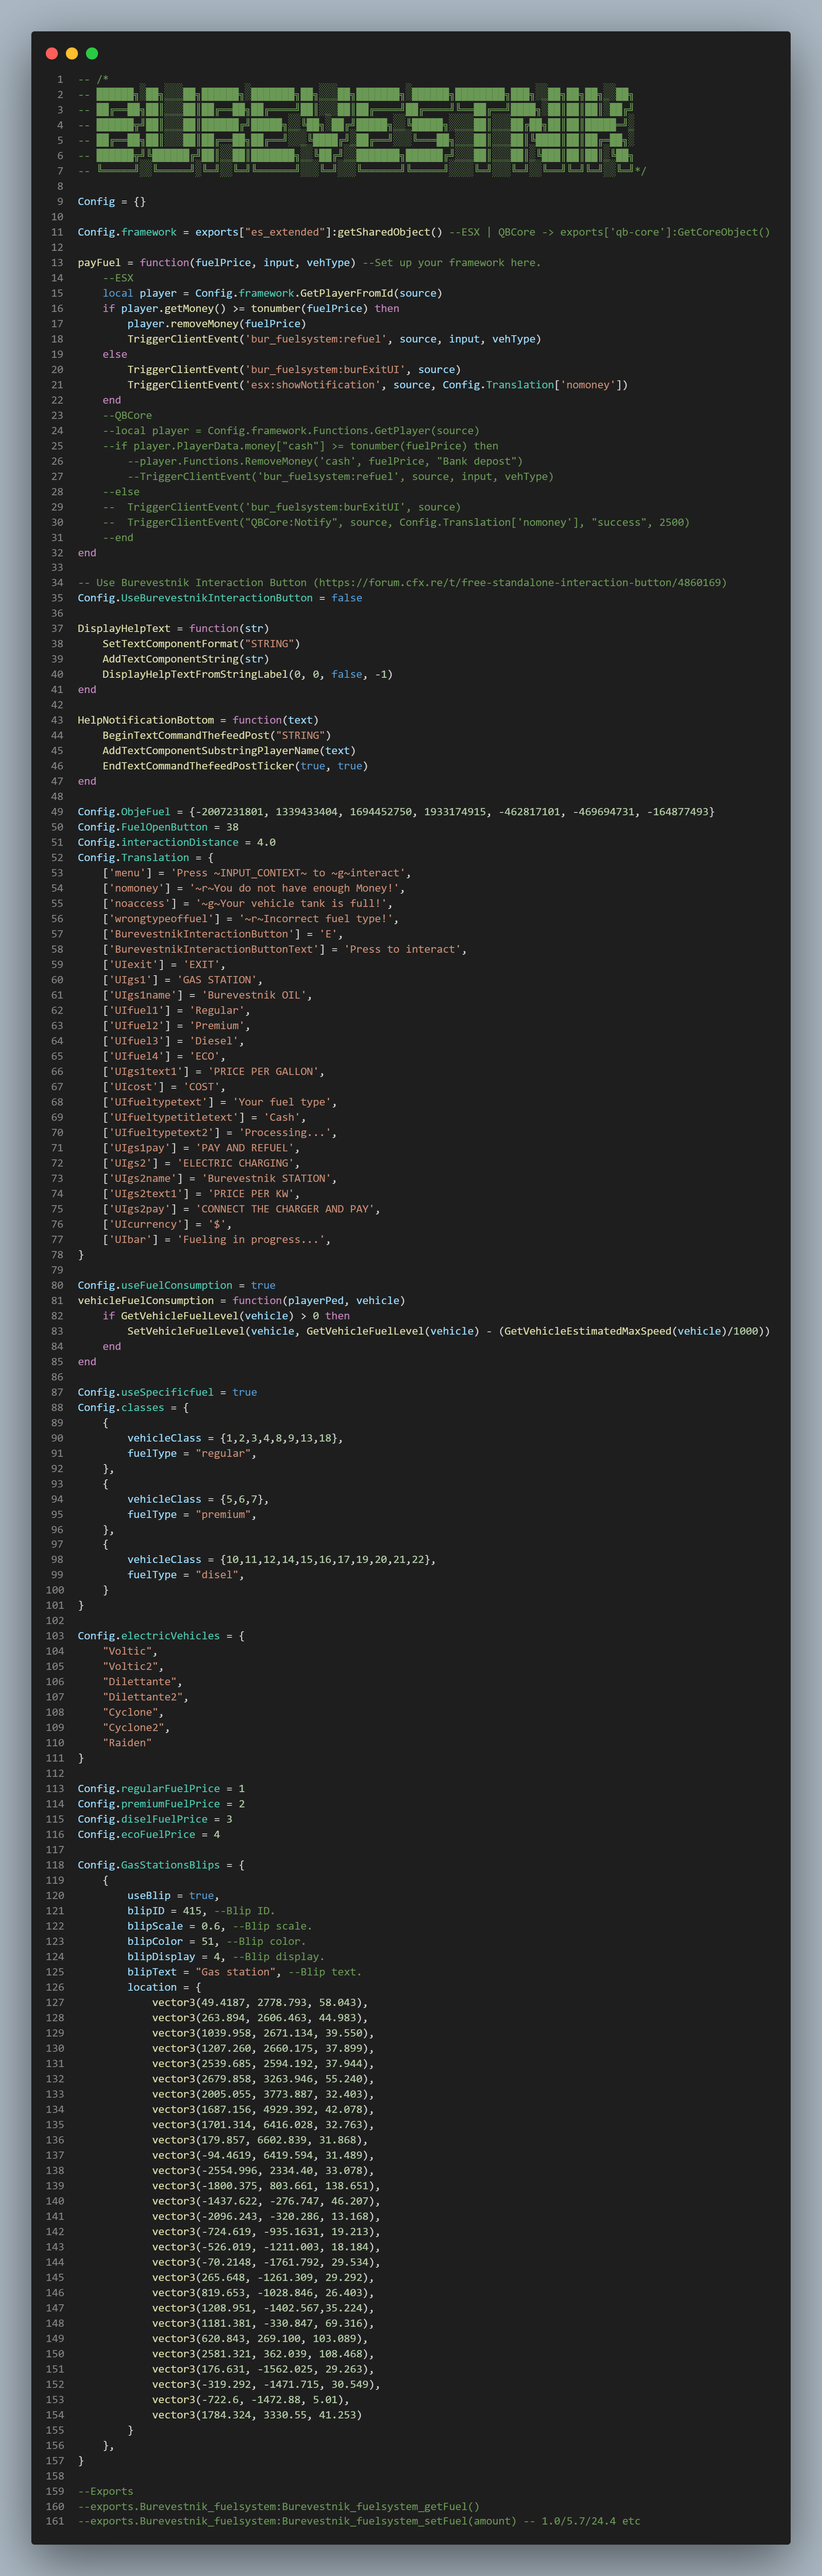Select the Burevestnik_fuelsystem_getFuel() export comment
The height and width of the screenshot is (2576, 822).
coord(279,2507)
